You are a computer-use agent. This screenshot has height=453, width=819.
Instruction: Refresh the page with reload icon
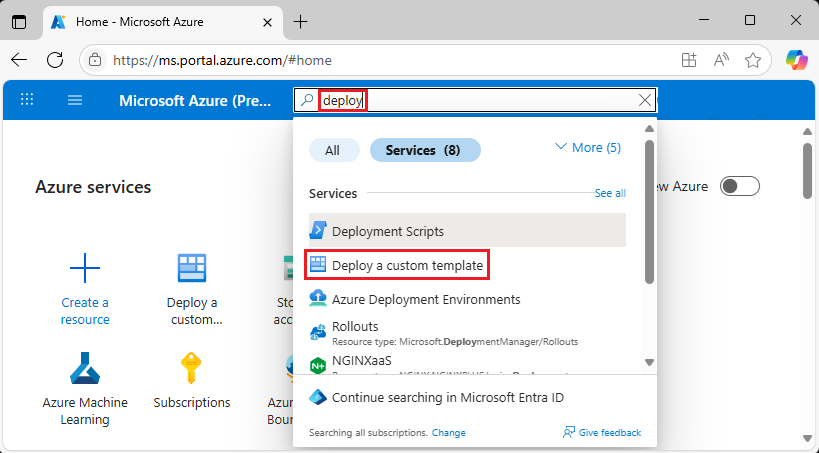point(55,60)
